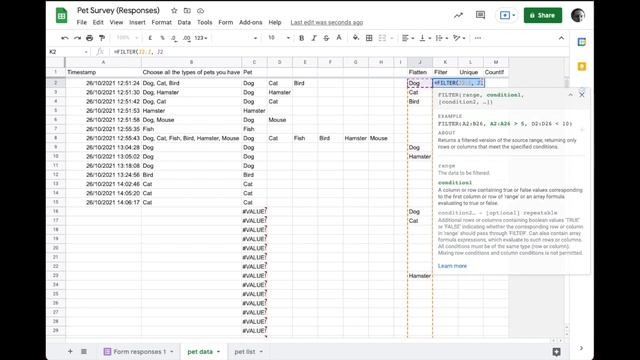640x360 pixels.
Task: Open the Google account avatar
Action: click(578, 16)
